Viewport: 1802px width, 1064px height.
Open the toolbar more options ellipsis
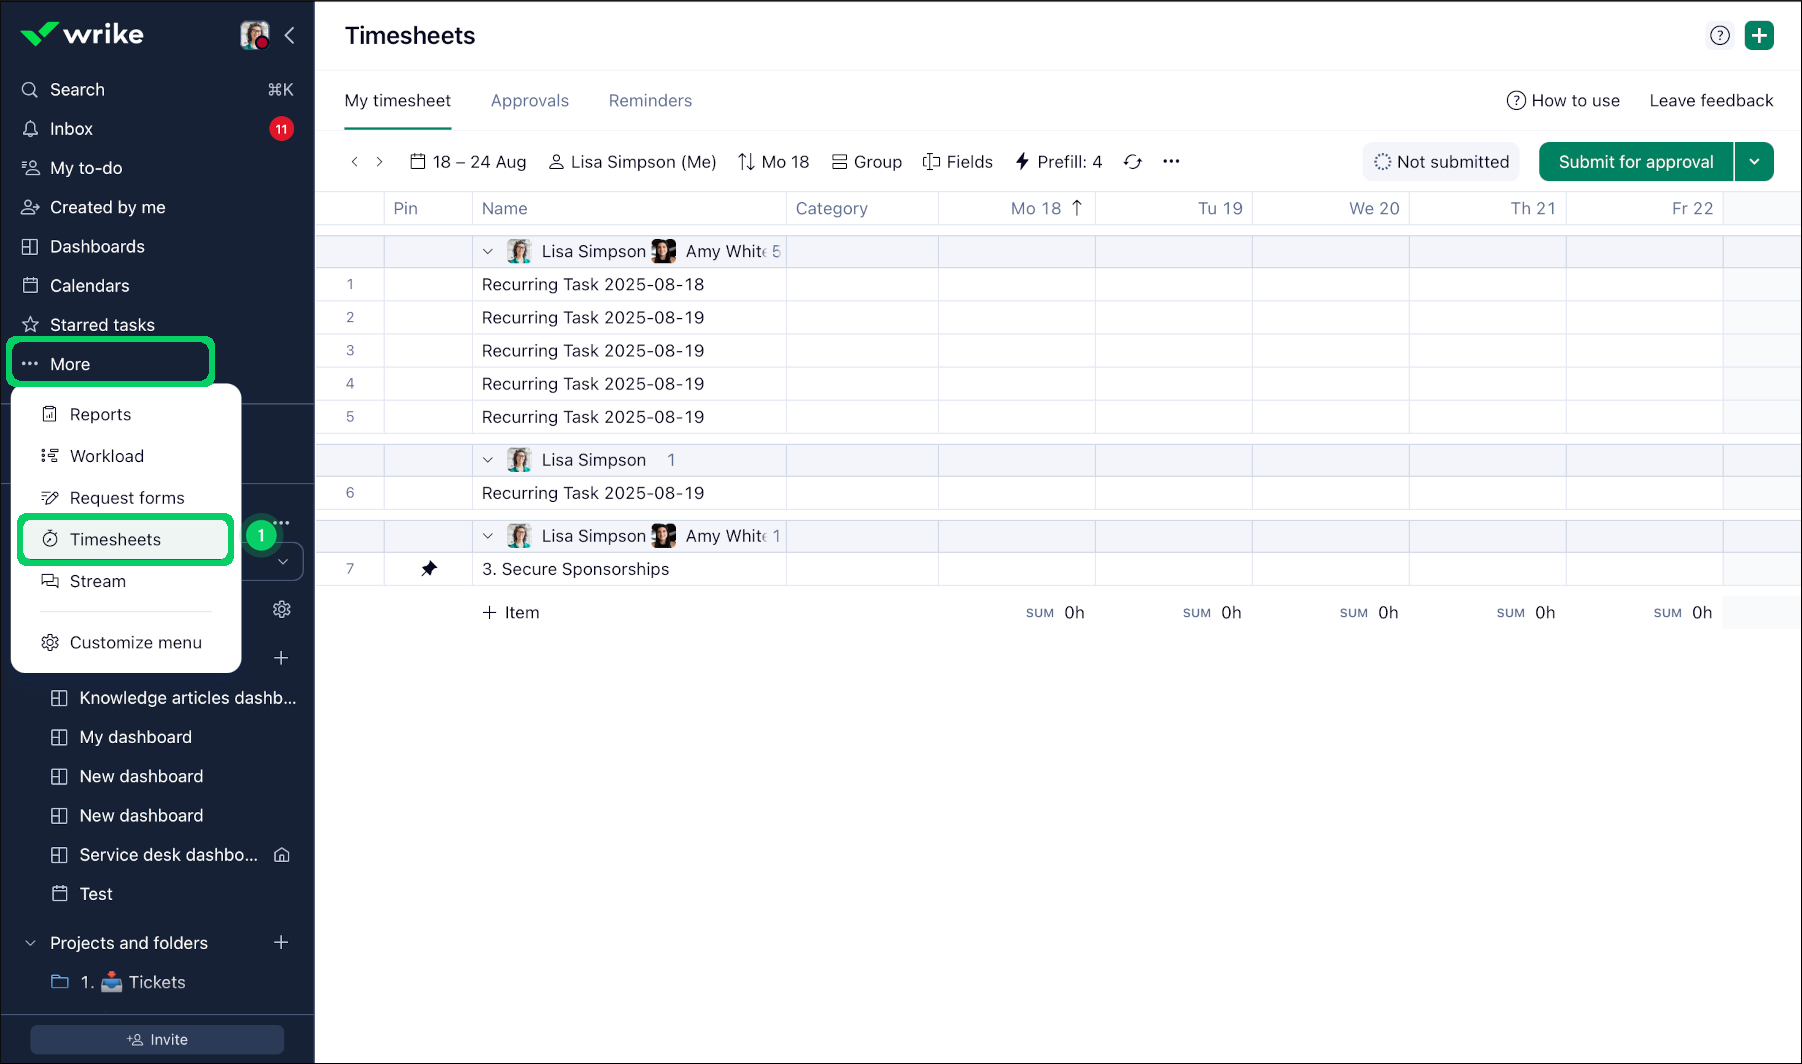pyautogui.click(x=1171, y=162)
